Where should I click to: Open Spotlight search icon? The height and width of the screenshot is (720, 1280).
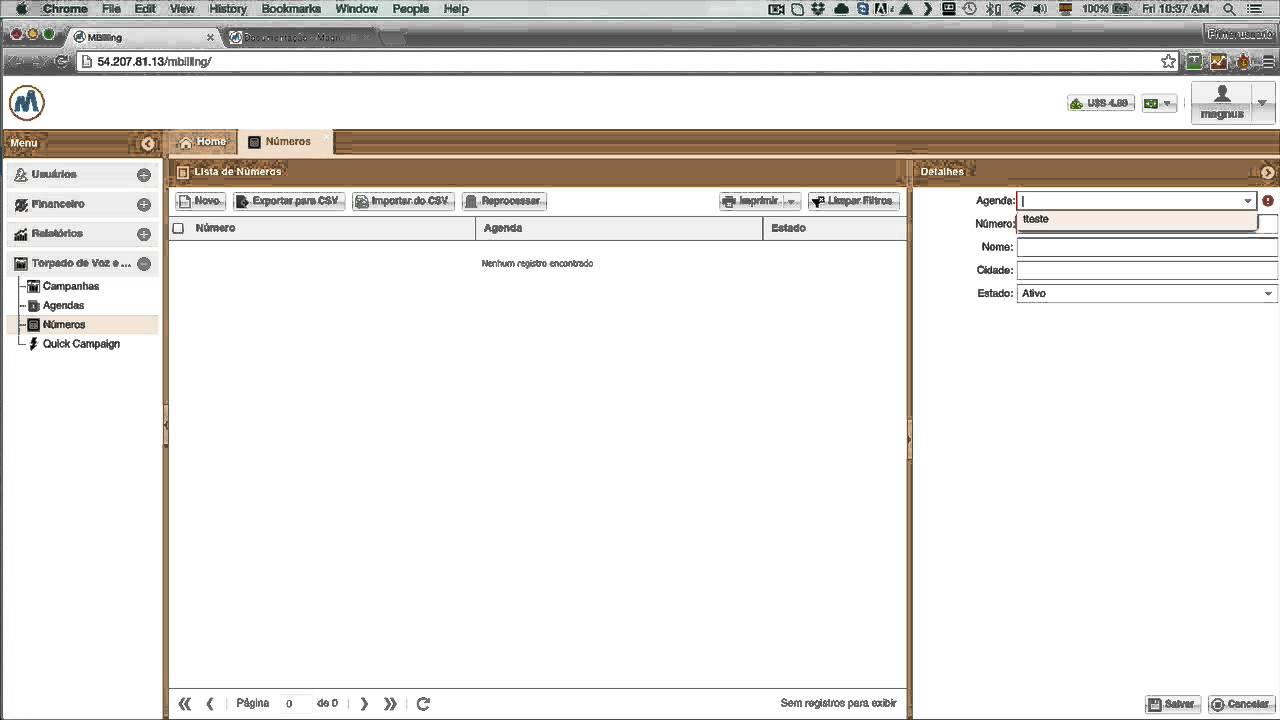coord(1230,9)
